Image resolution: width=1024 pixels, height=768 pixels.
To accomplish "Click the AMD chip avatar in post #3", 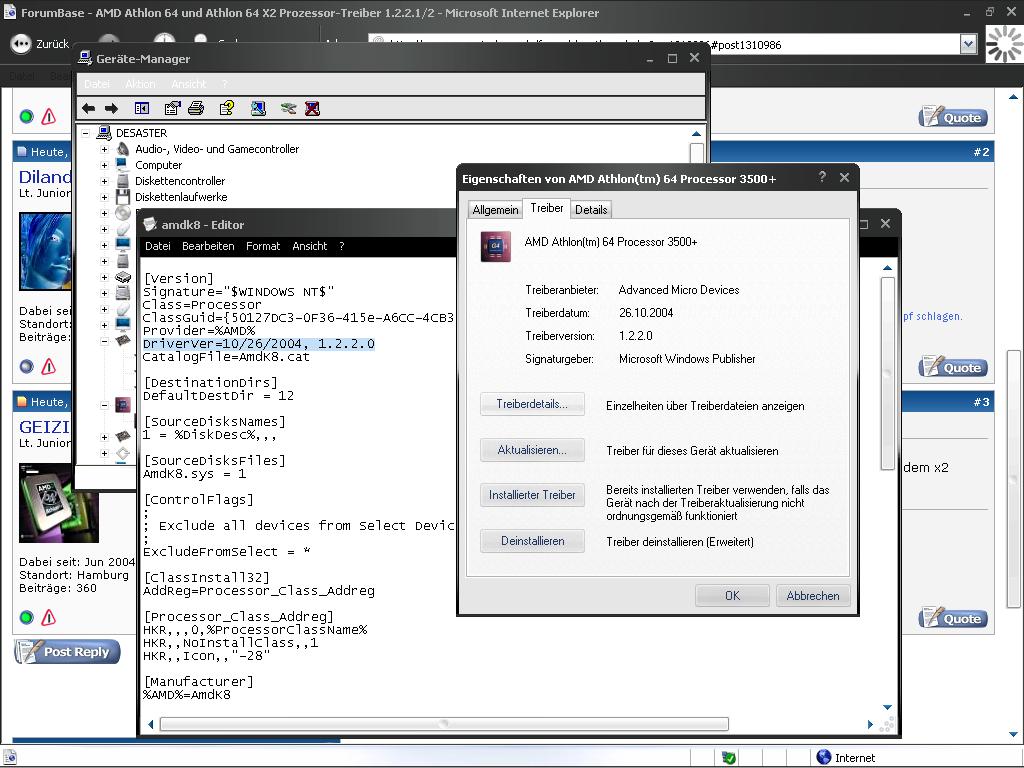I will [58, 503].
